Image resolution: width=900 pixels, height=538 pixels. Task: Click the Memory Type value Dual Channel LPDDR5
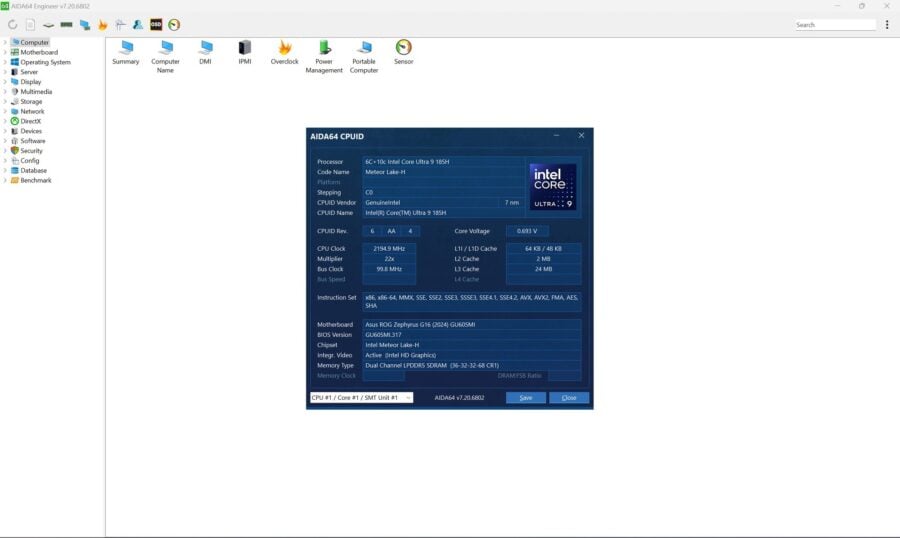[x=471, y=365]
